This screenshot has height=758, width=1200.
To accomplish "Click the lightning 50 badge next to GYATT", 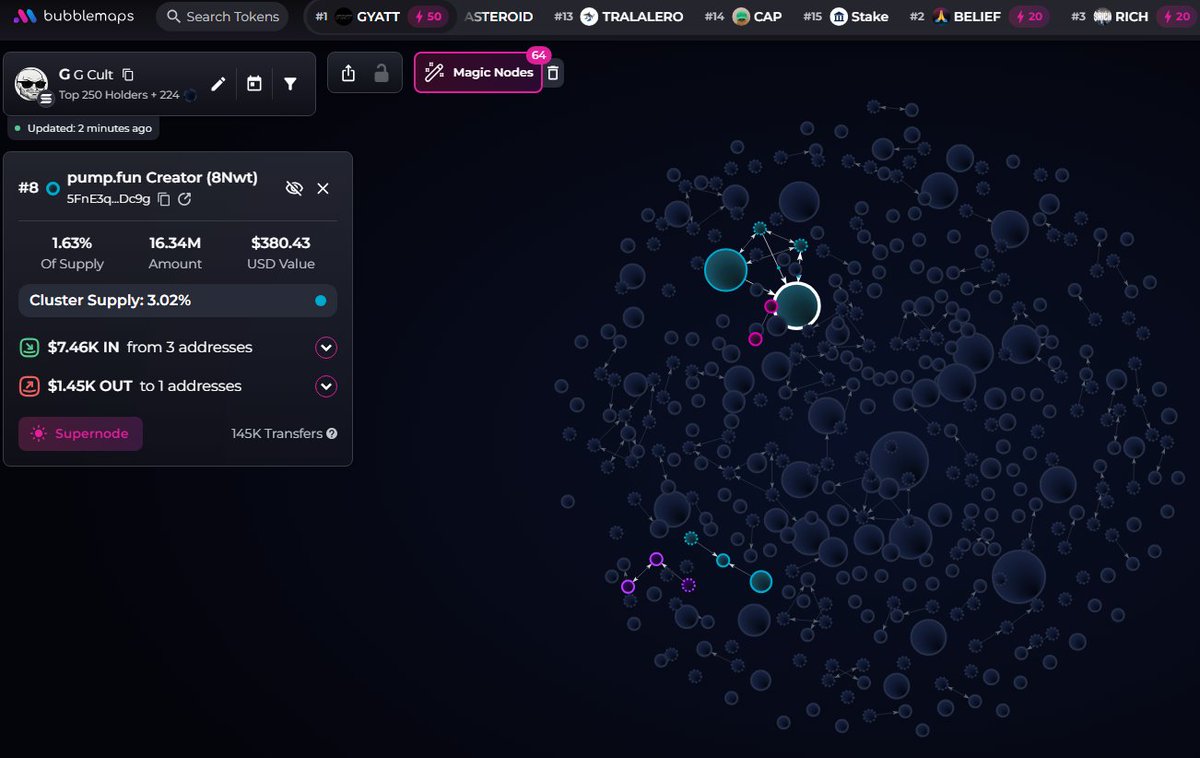I will pyautogui.click(x=427, y=16).
